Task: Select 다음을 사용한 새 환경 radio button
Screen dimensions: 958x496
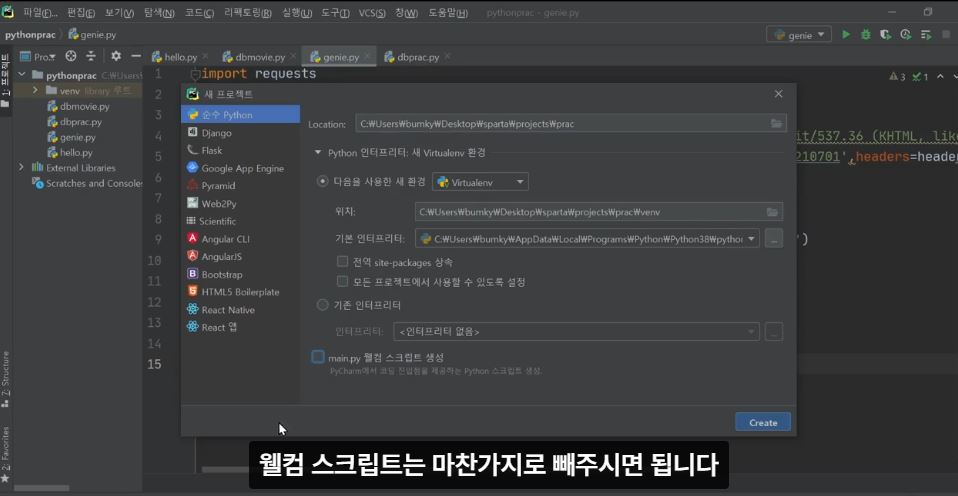Action: tap(323, 181)
